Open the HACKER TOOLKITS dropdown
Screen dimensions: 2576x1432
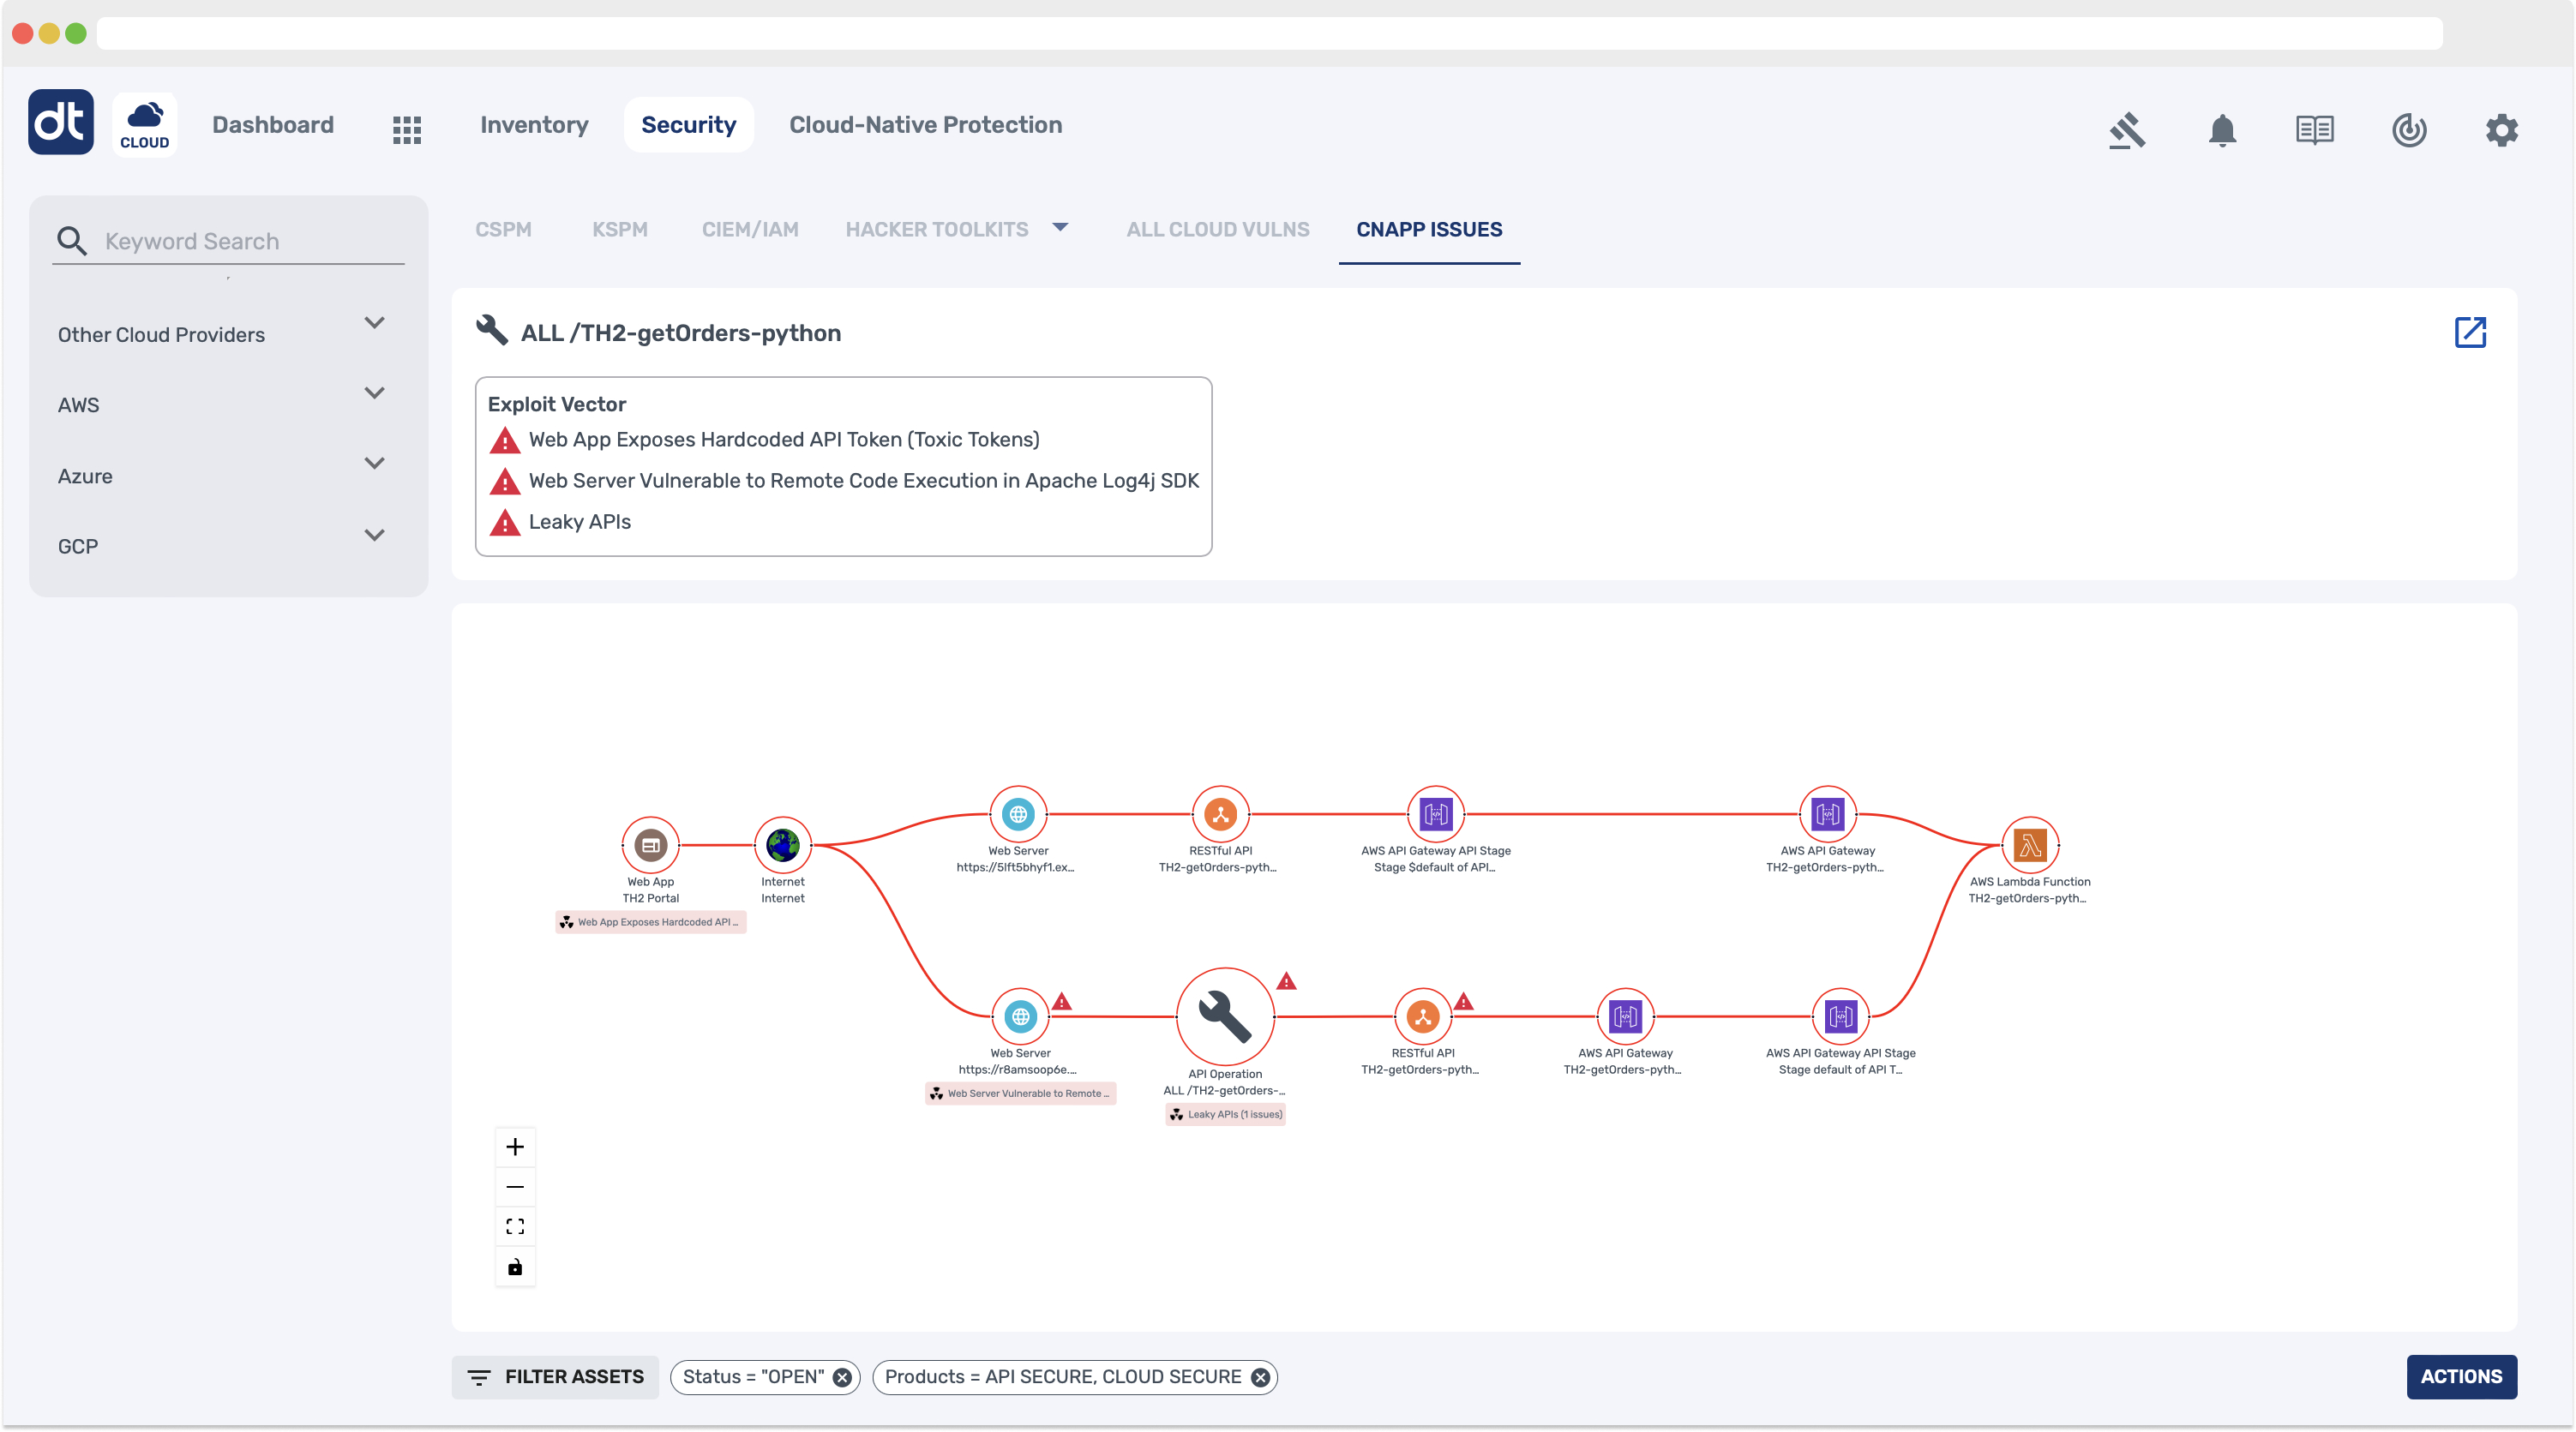point(1061,228)
